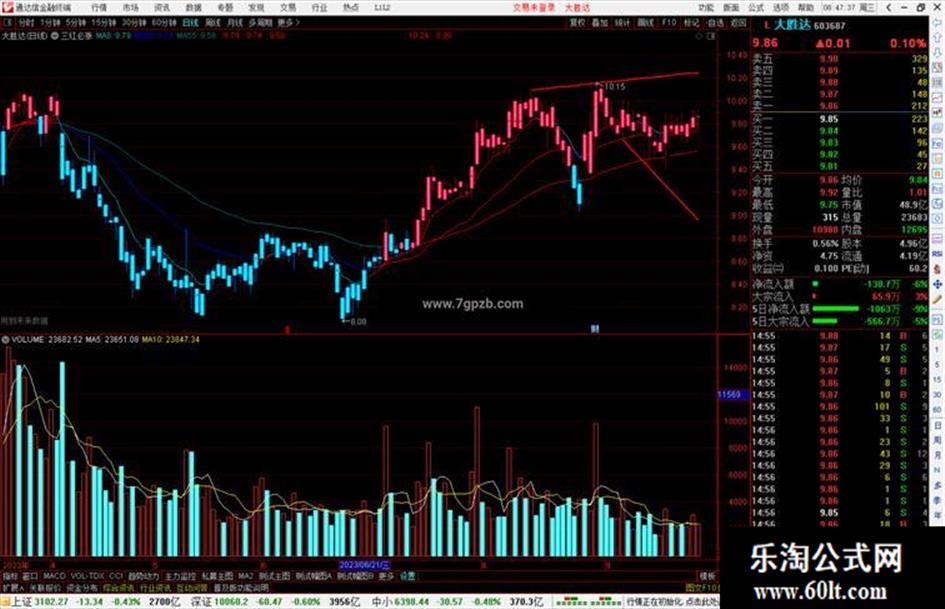The width and height of the screenshot is (945, 609).
Task: Click stock name 大胜达 in quote panel
Action: (792, 25)
